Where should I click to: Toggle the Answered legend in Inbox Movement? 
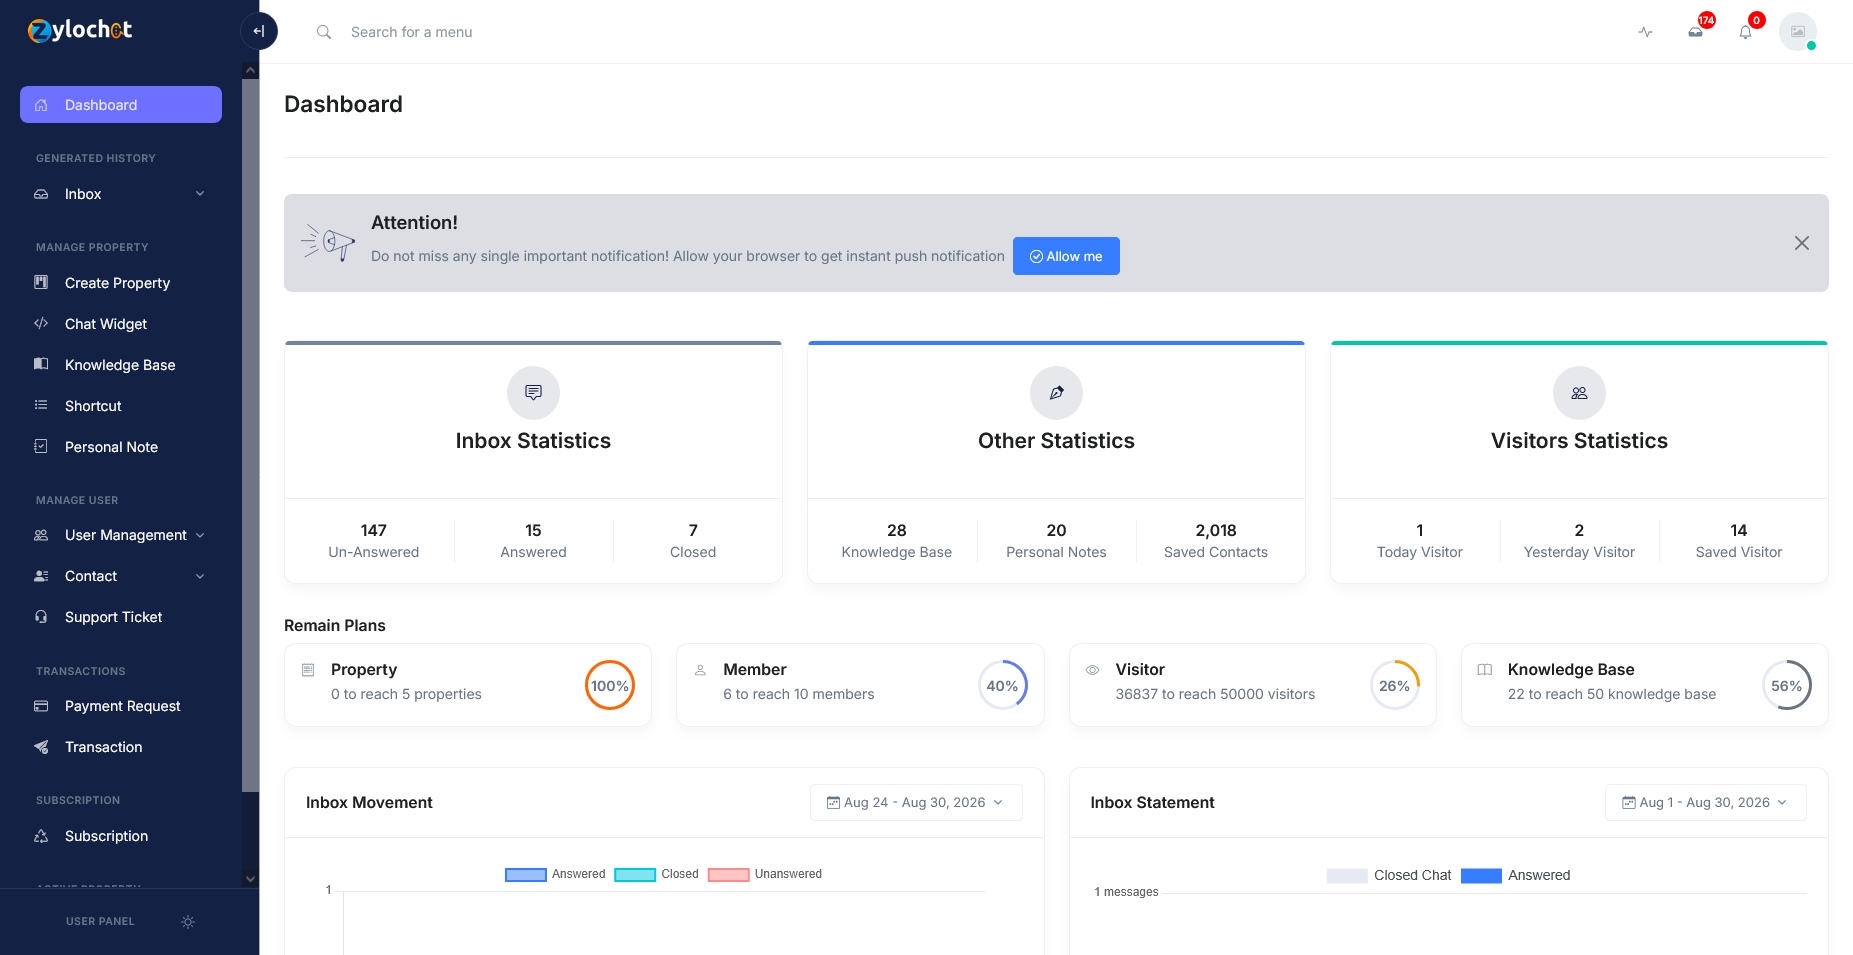pyautogui.click(x=555, y=874)
